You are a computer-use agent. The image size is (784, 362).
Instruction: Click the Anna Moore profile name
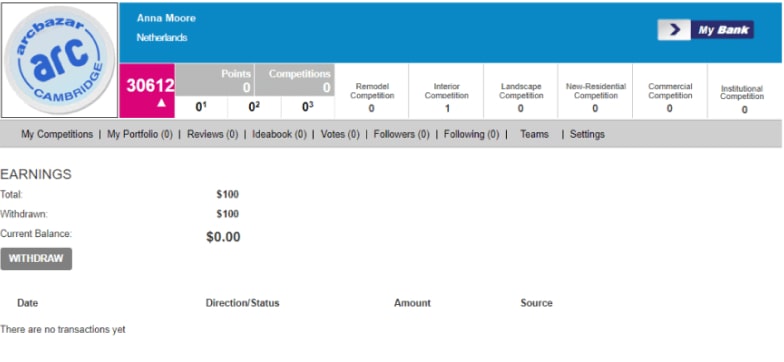coord(166,18)
